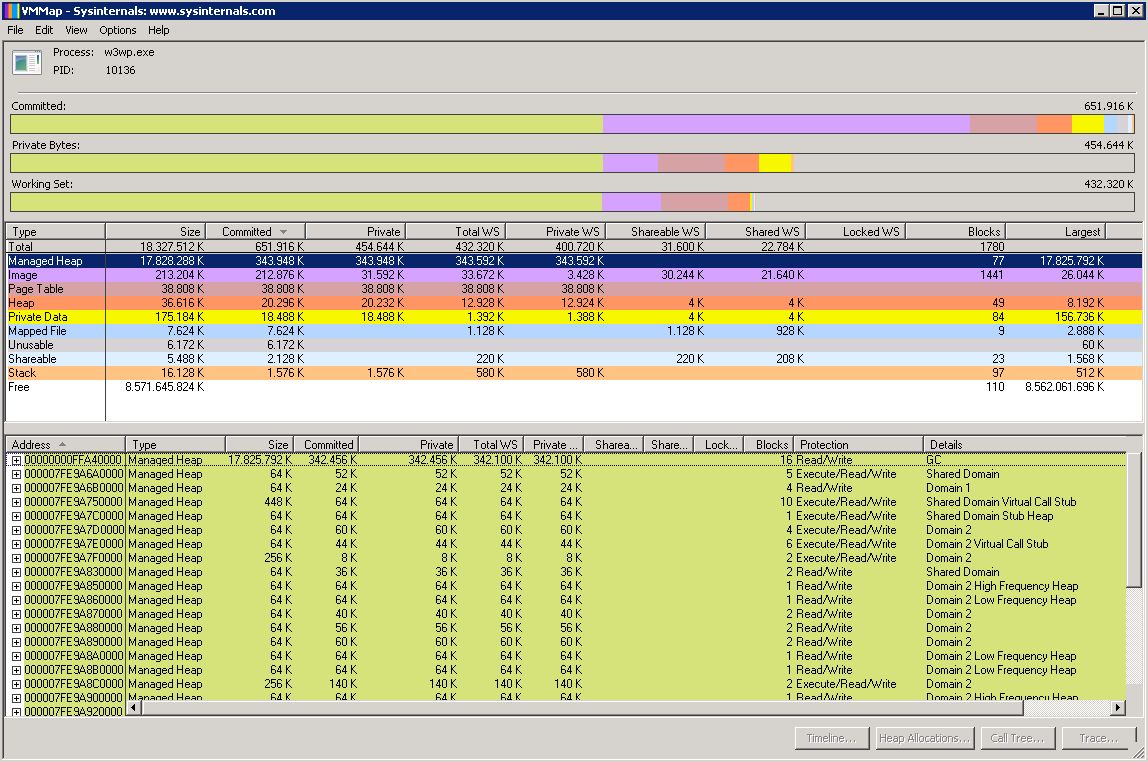Open the File menu

15,30
